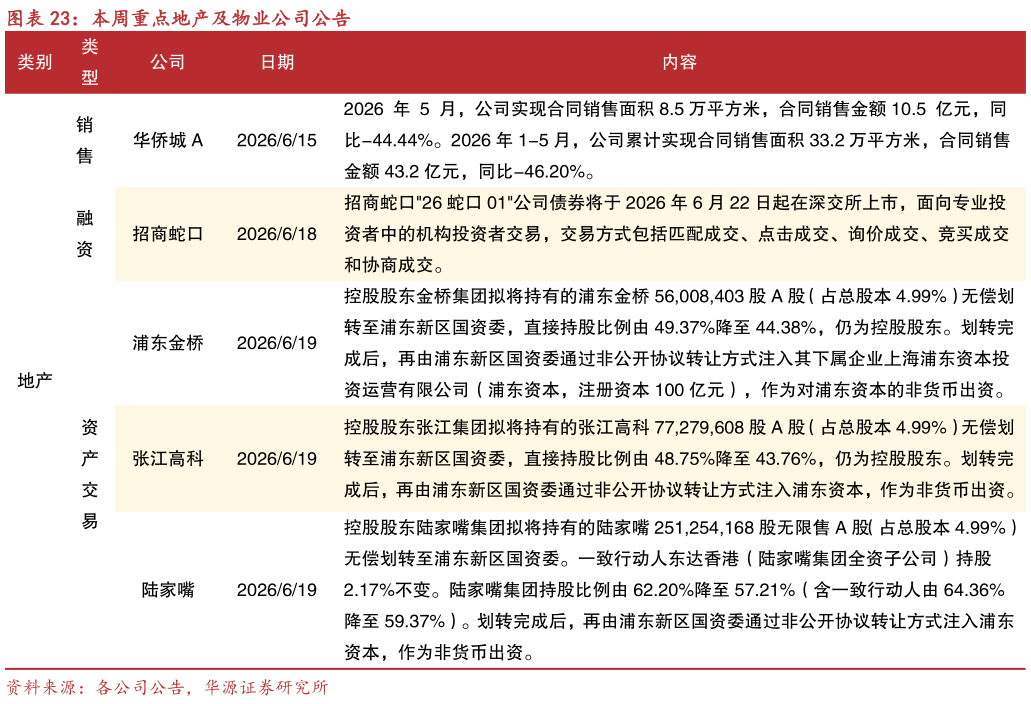
Task: Click the 2026/6/19 date in 浦东金桥 row
Action: click(277, 343)
